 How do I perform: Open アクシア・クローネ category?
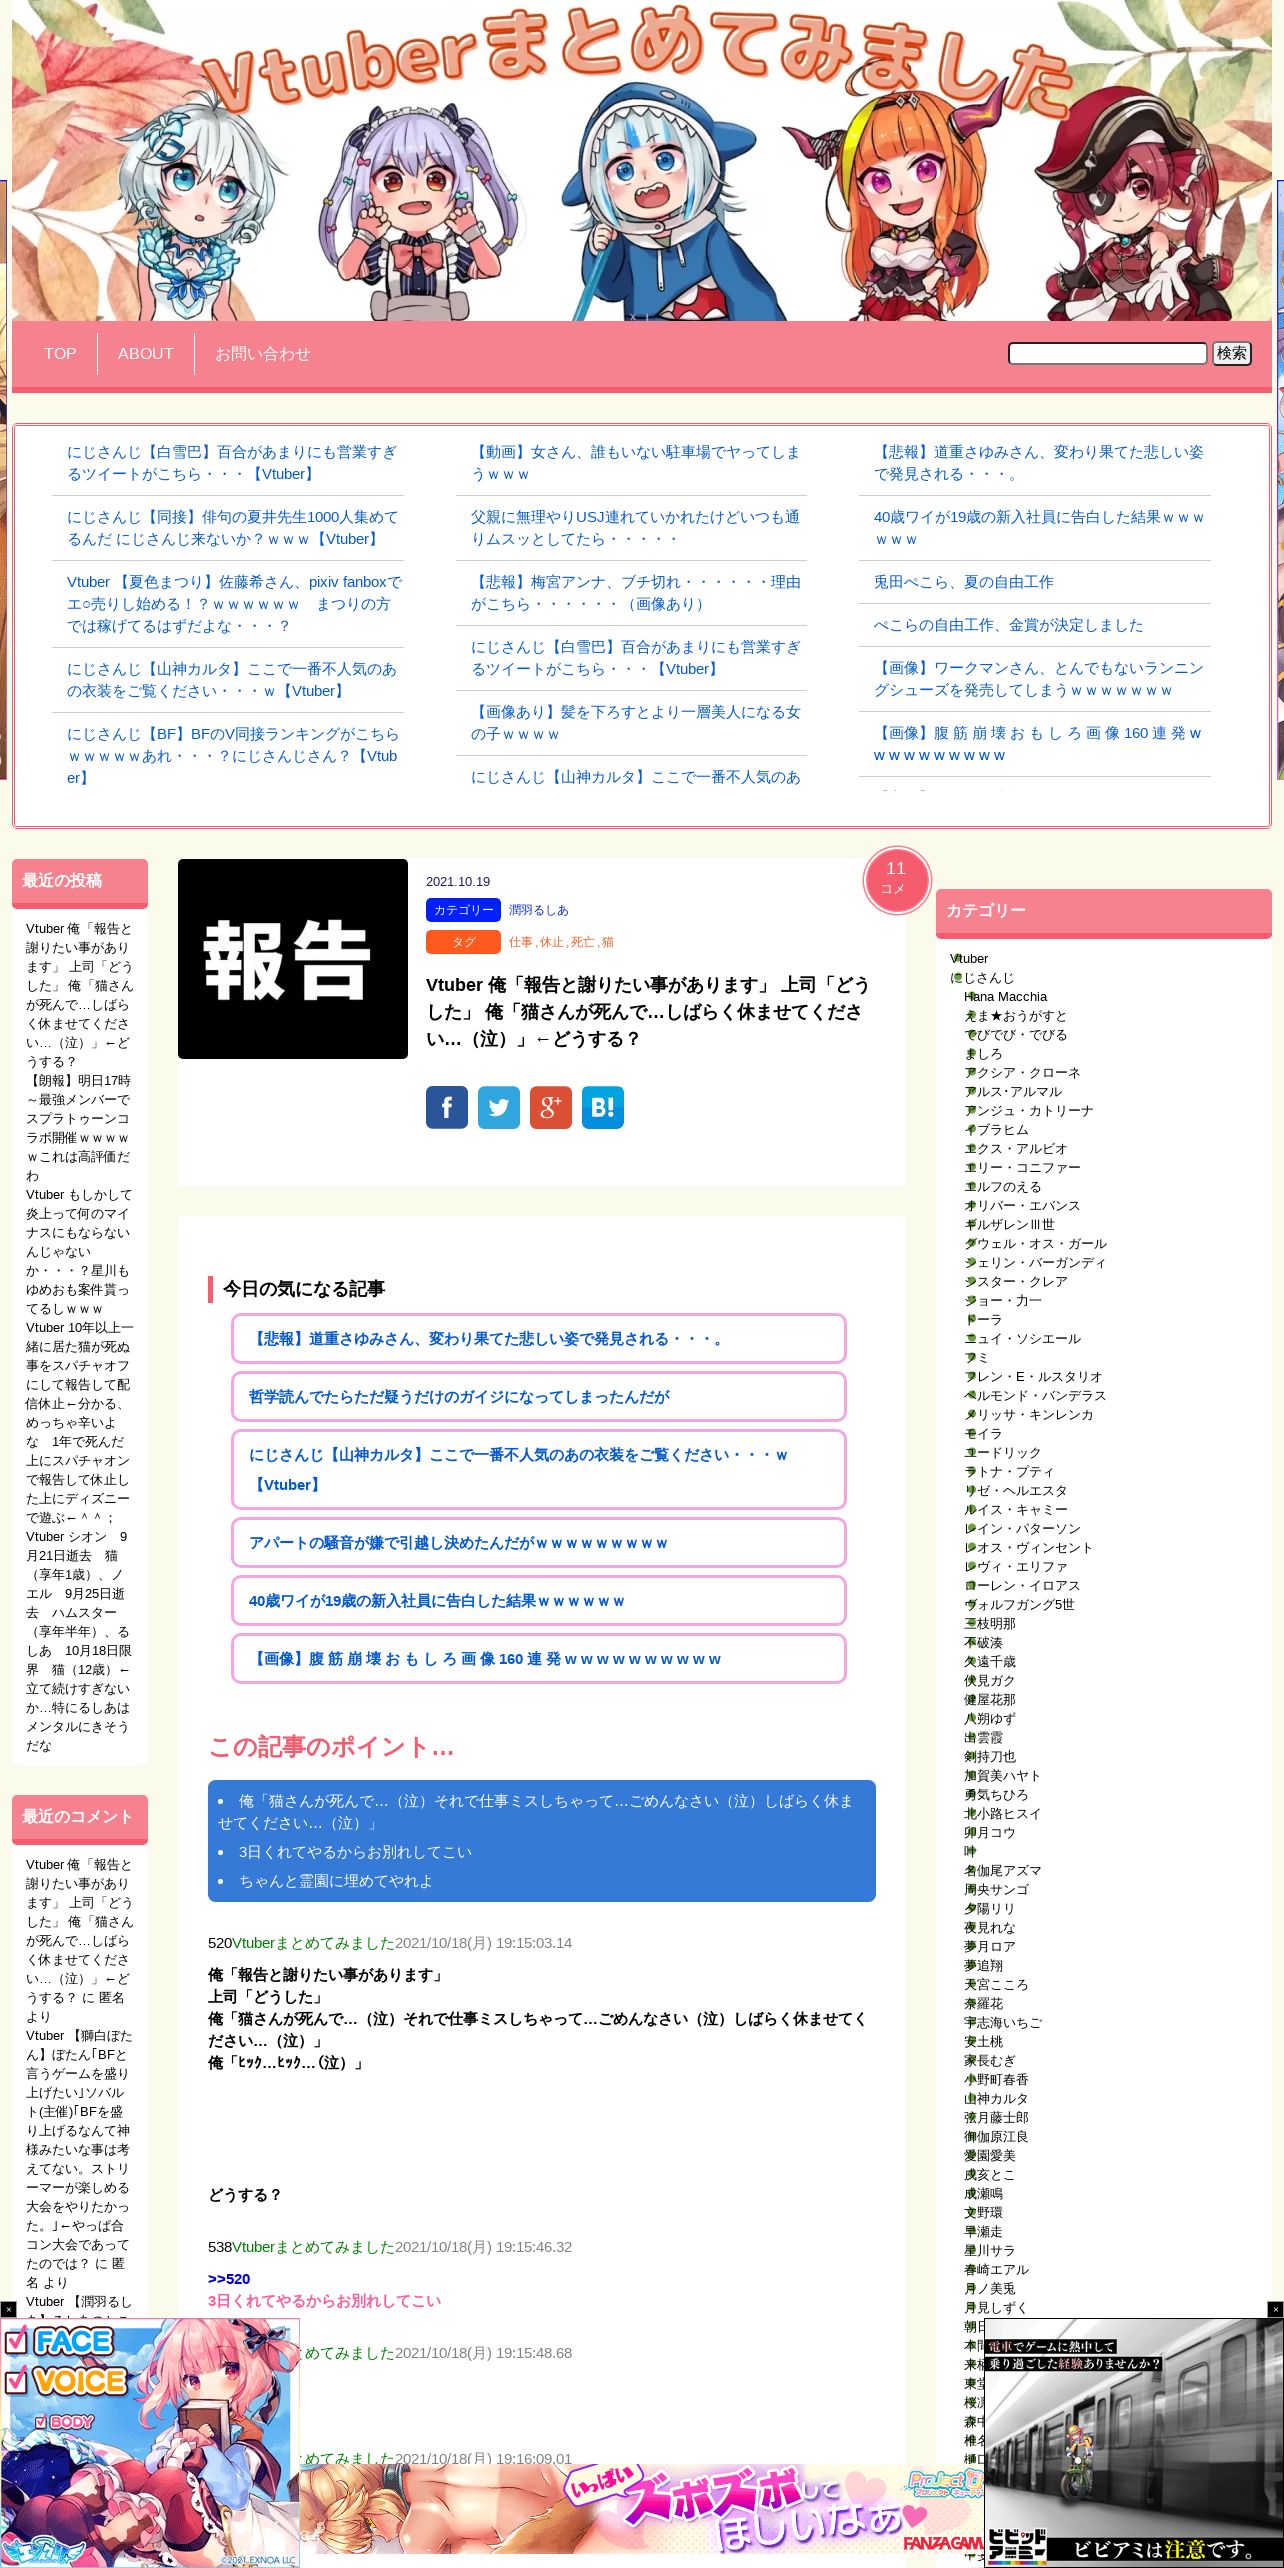[1022, 1073]
